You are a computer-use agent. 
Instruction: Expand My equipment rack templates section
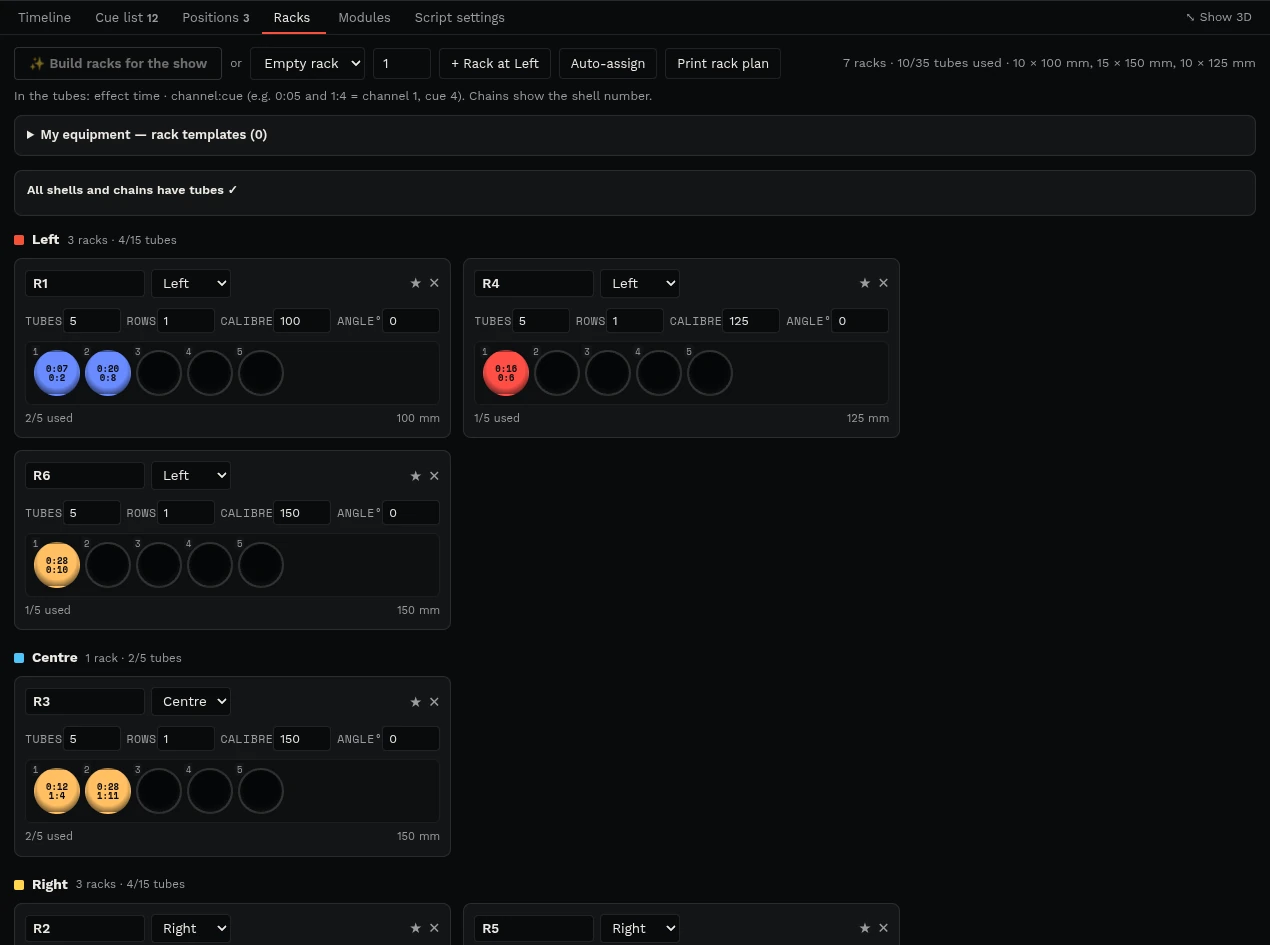146,134
